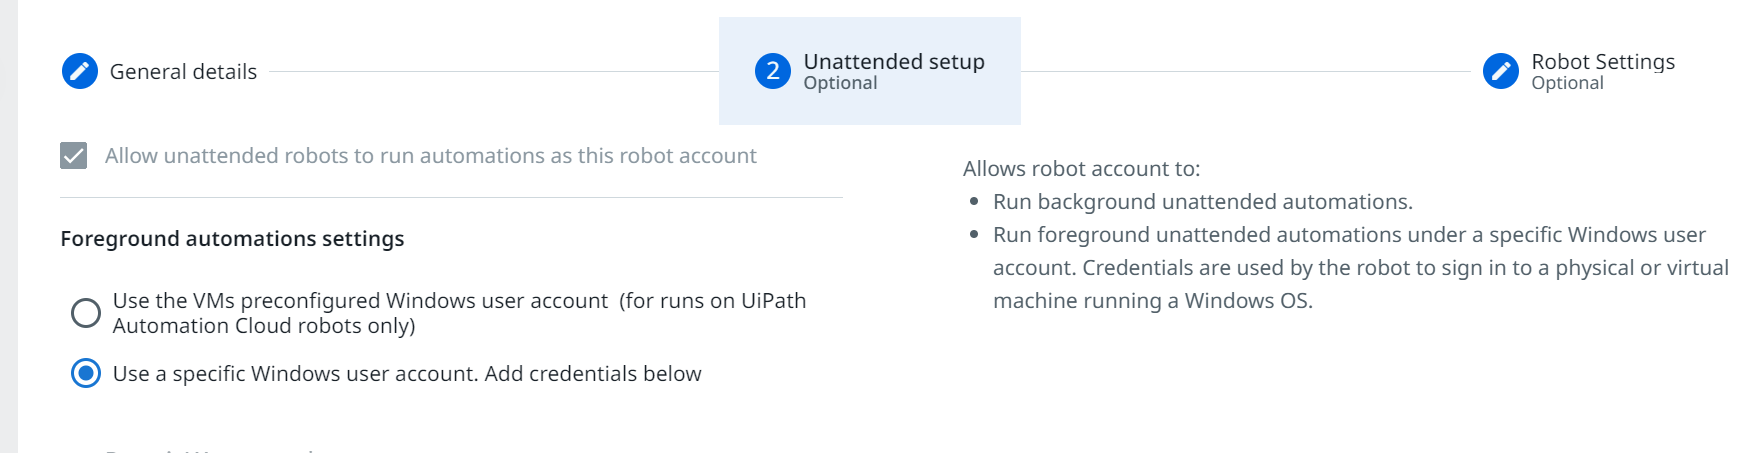Viewport: 1763px width, 453px height.
Task: Click 'Optional' under Unattended setup
Action: (x=840, y=84)
